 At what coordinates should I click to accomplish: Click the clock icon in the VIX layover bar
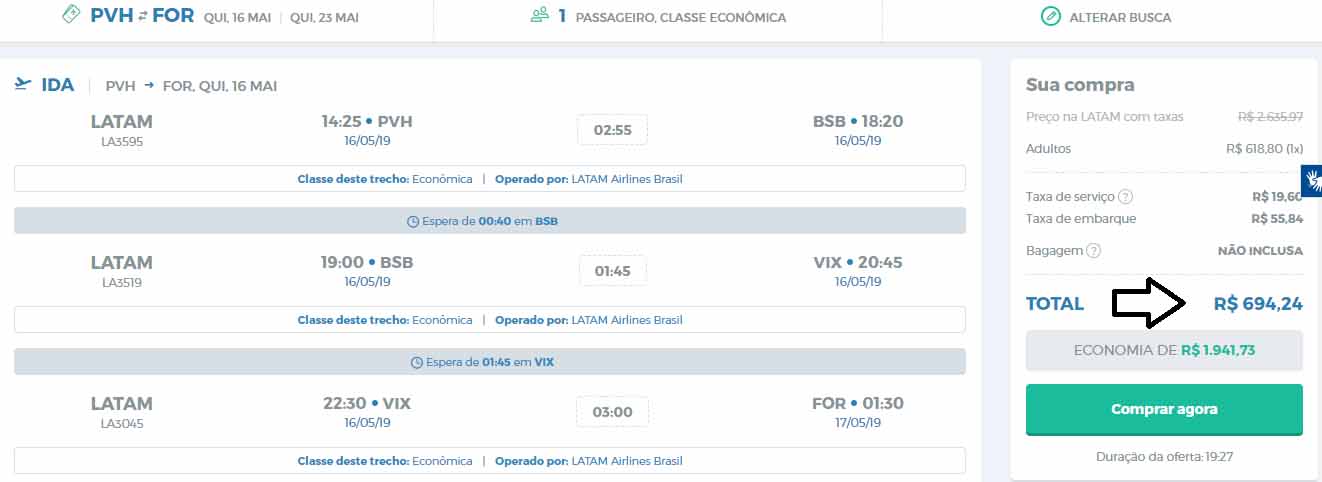[417, 362]
